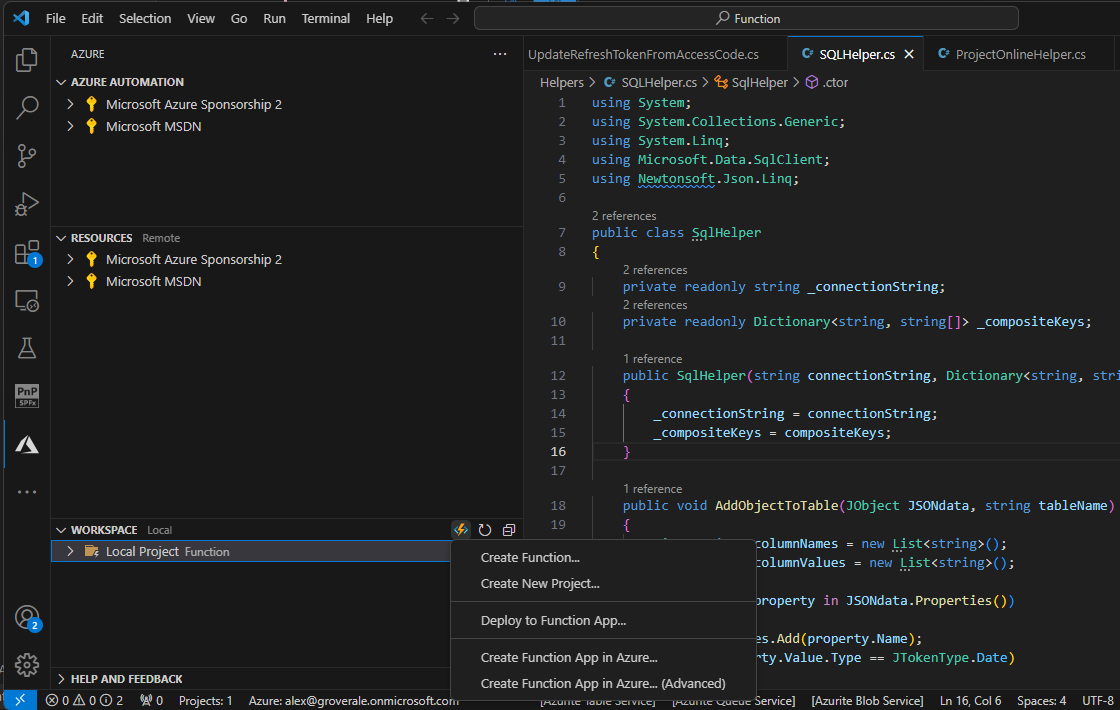Click the SharePoint PnP SPFx icon
1120x710 pixels.
[27, 396]
